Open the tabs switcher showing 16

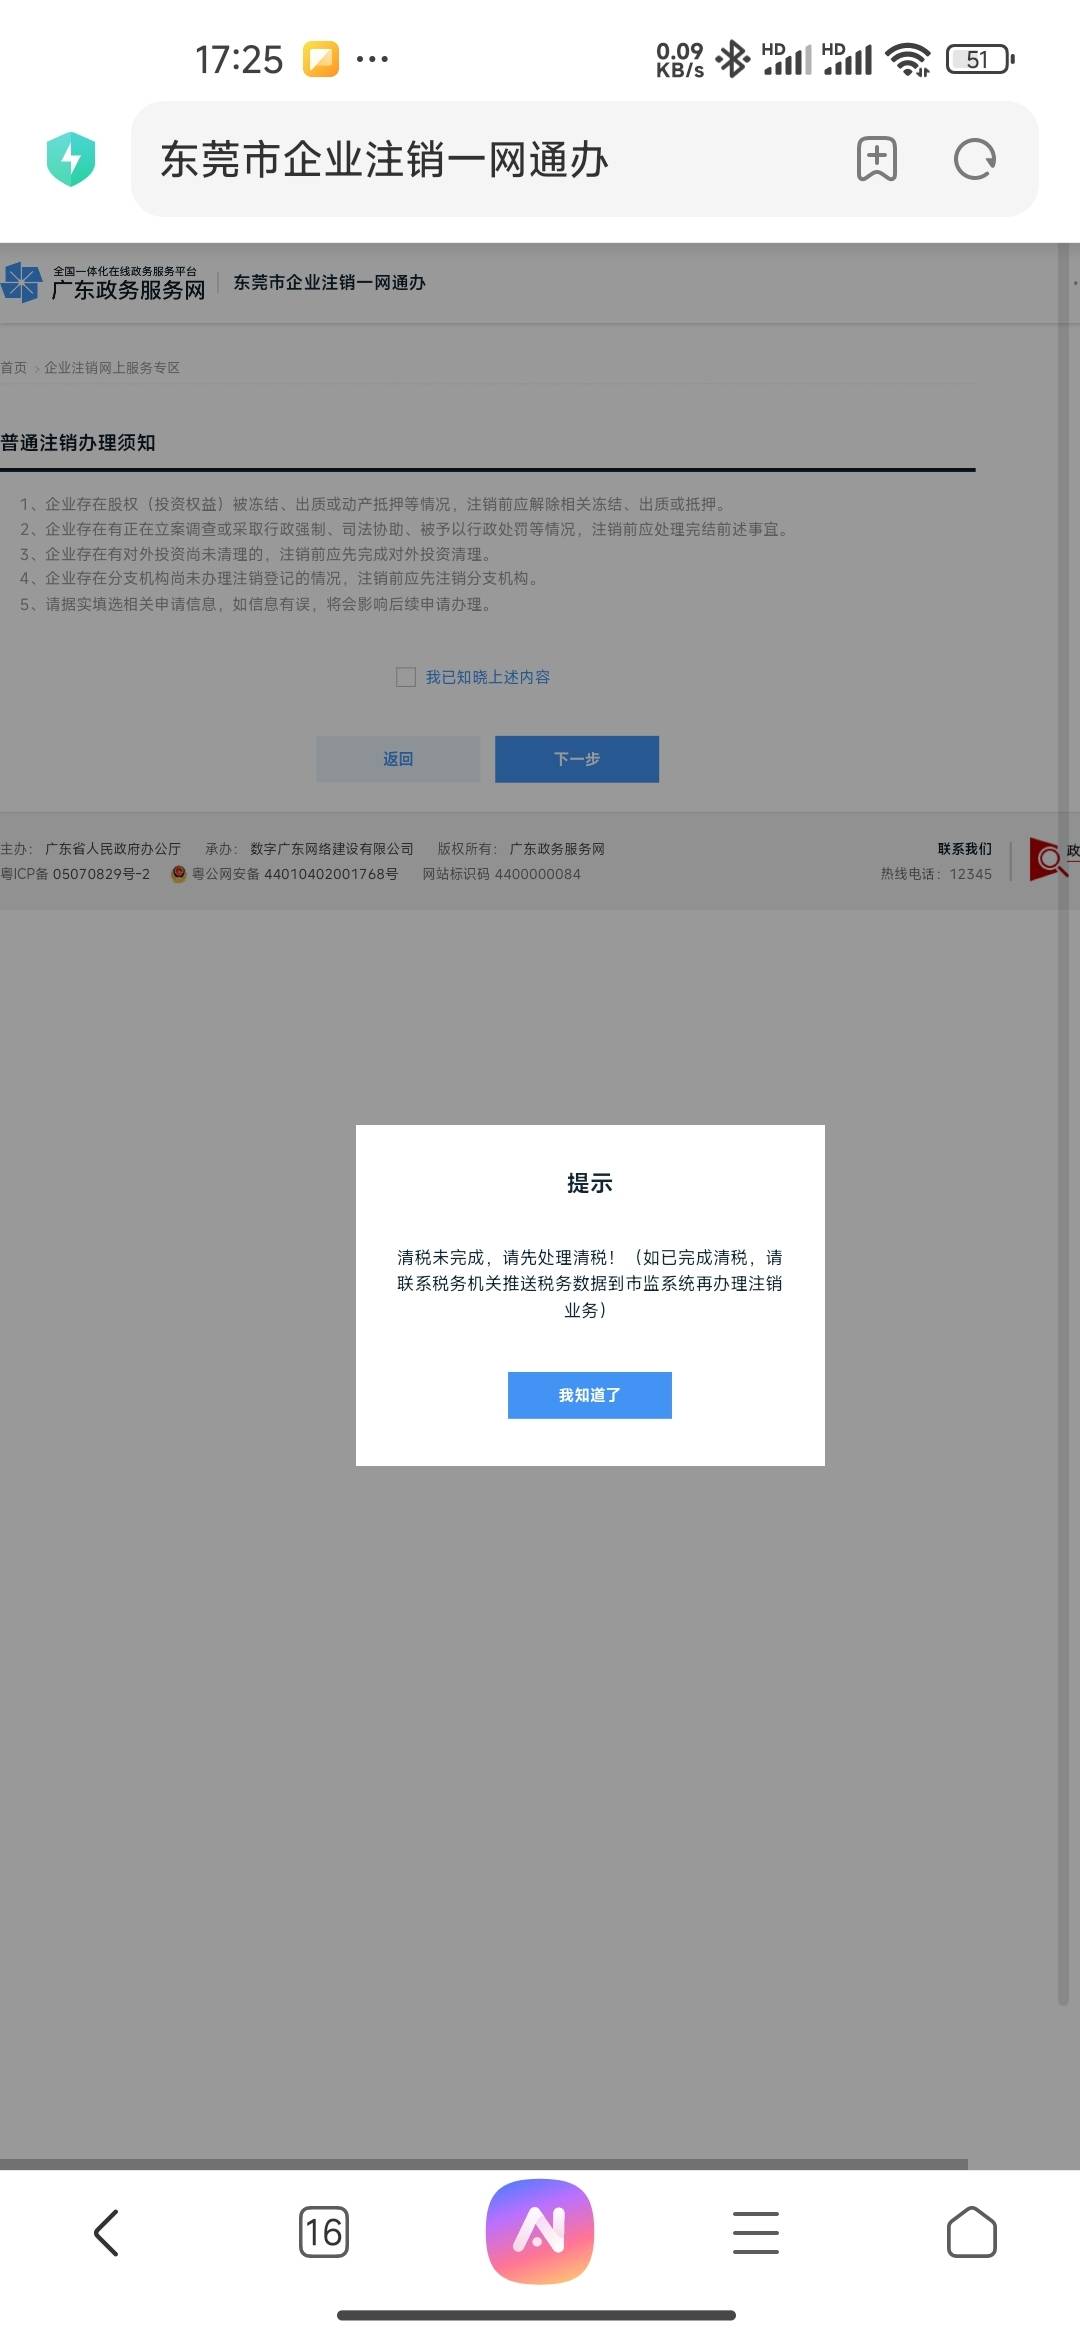click(323, 2232)
